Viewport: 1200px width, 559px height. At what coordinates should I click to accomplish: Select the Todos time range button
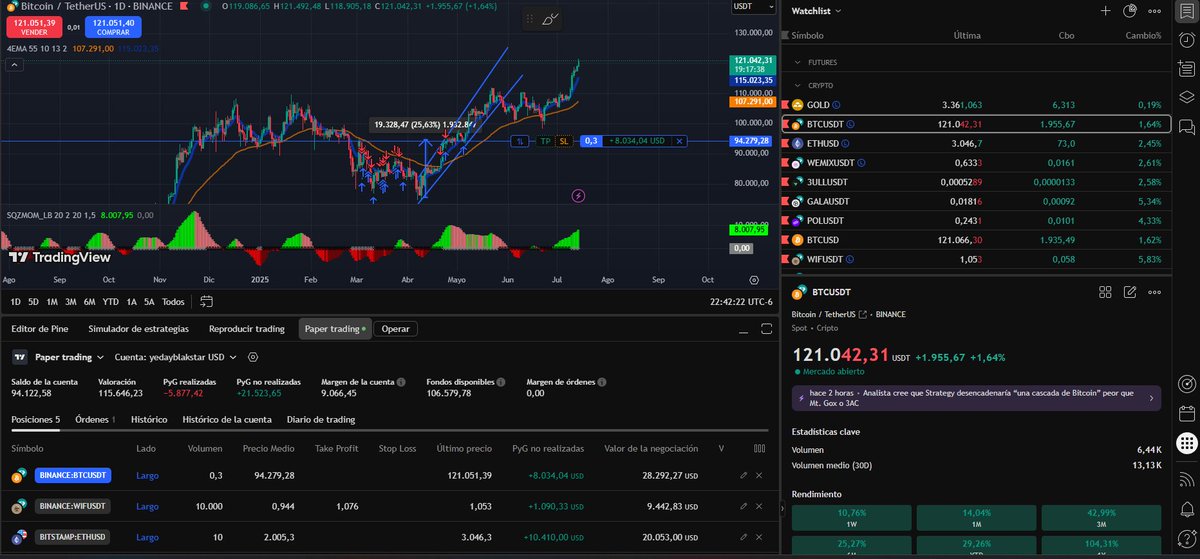tap(173, 301)
